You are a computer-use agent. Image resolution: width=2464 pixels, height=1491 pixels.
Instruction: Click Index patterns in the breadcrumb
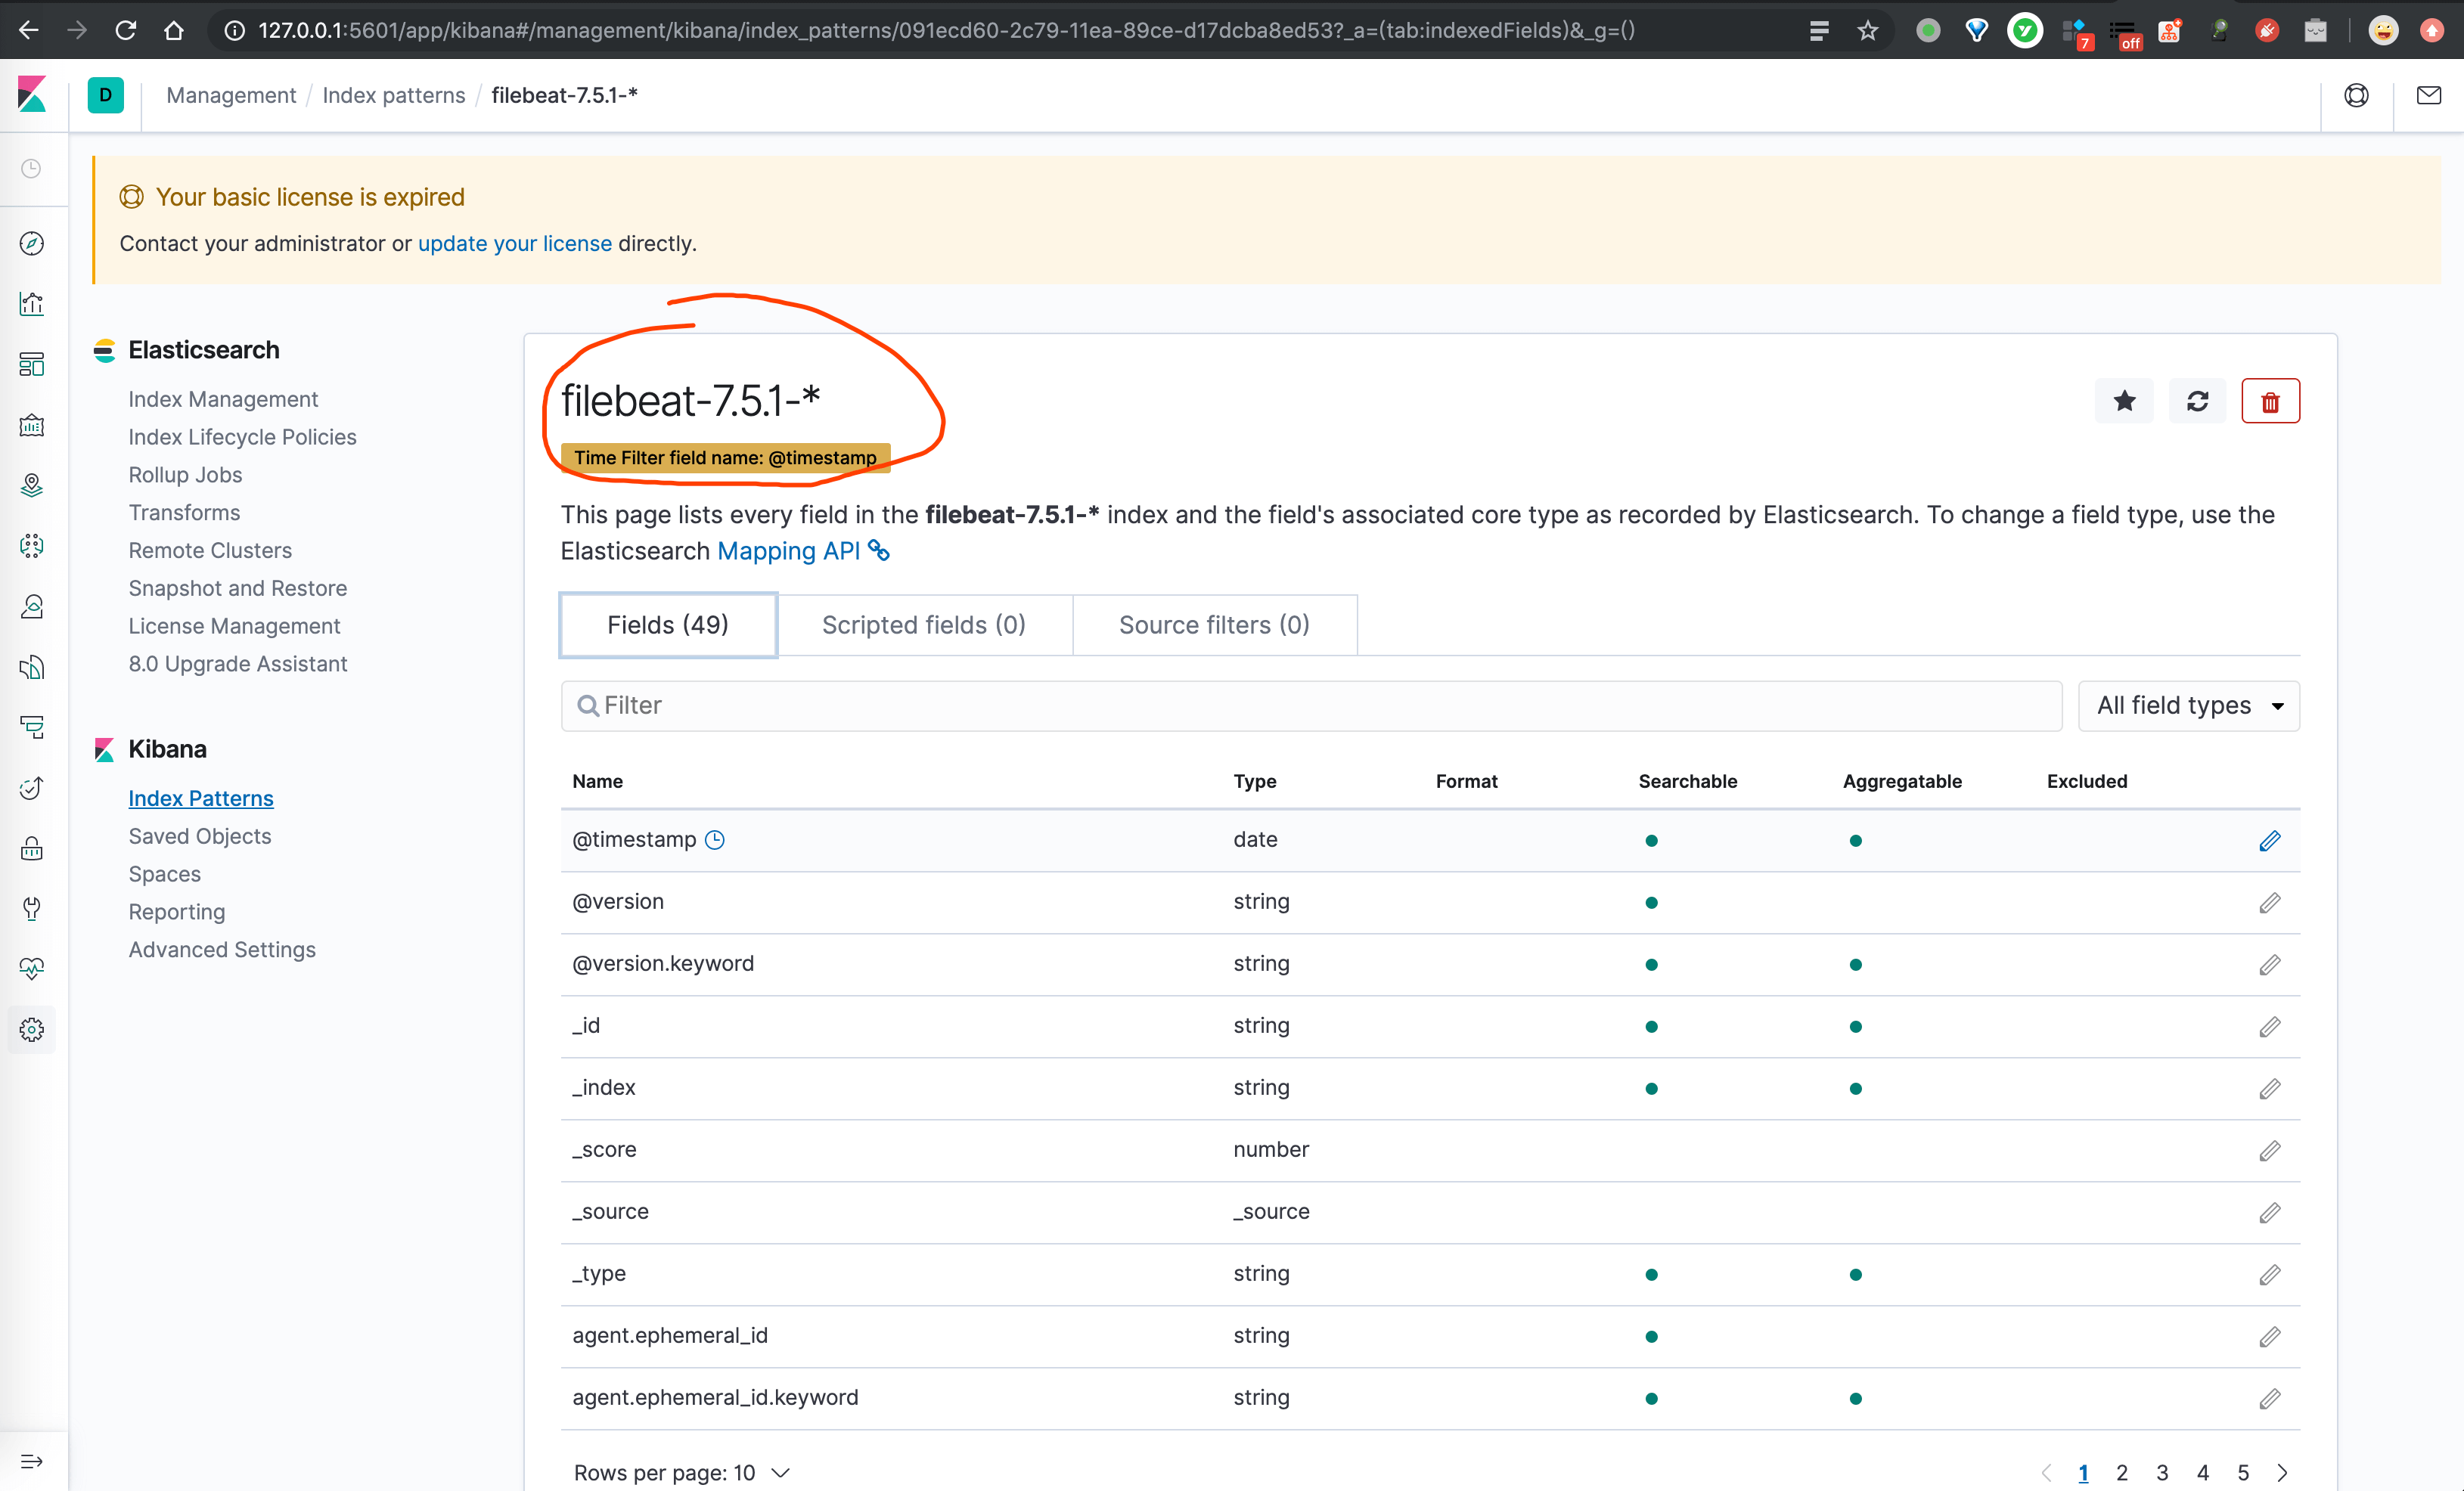tap(394, 95)
